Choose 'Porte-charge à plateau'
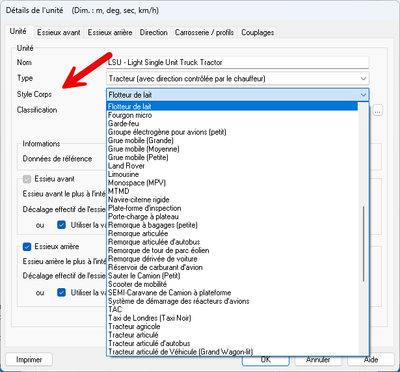This screenshot has height=372, width=400. pos(232,217)
